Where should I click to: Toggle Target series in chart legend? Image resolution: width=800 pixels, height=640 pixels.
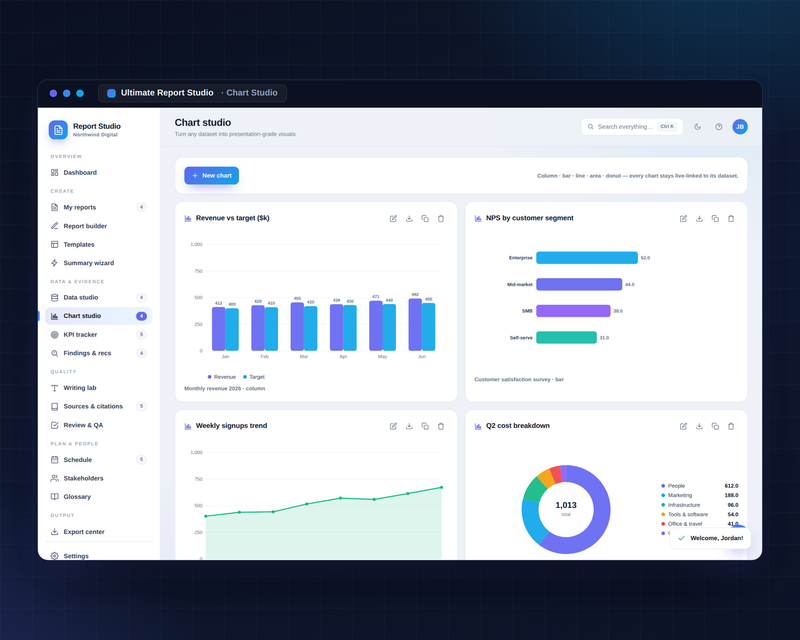click(254, 377)
